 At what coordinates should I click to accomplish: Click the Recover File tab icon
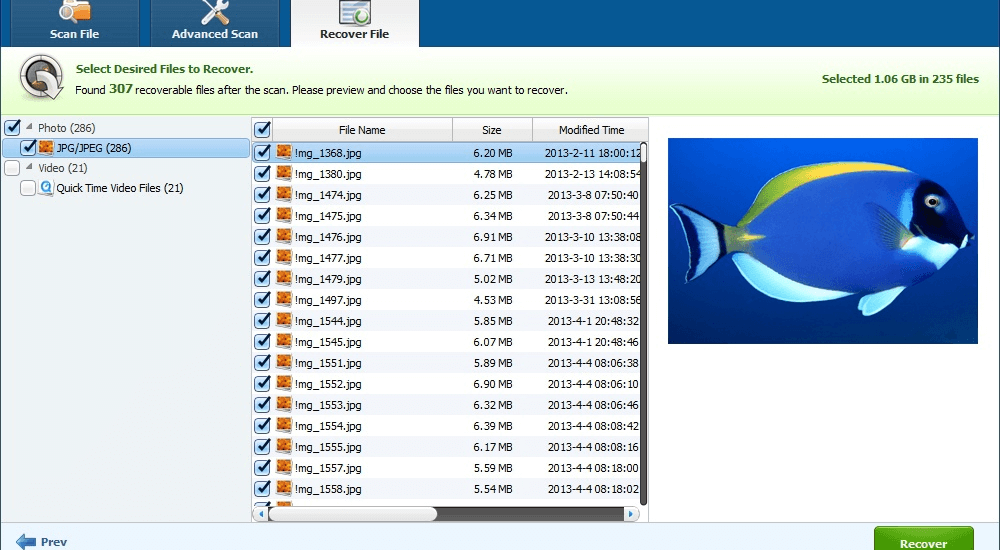[x=355, y=12]
